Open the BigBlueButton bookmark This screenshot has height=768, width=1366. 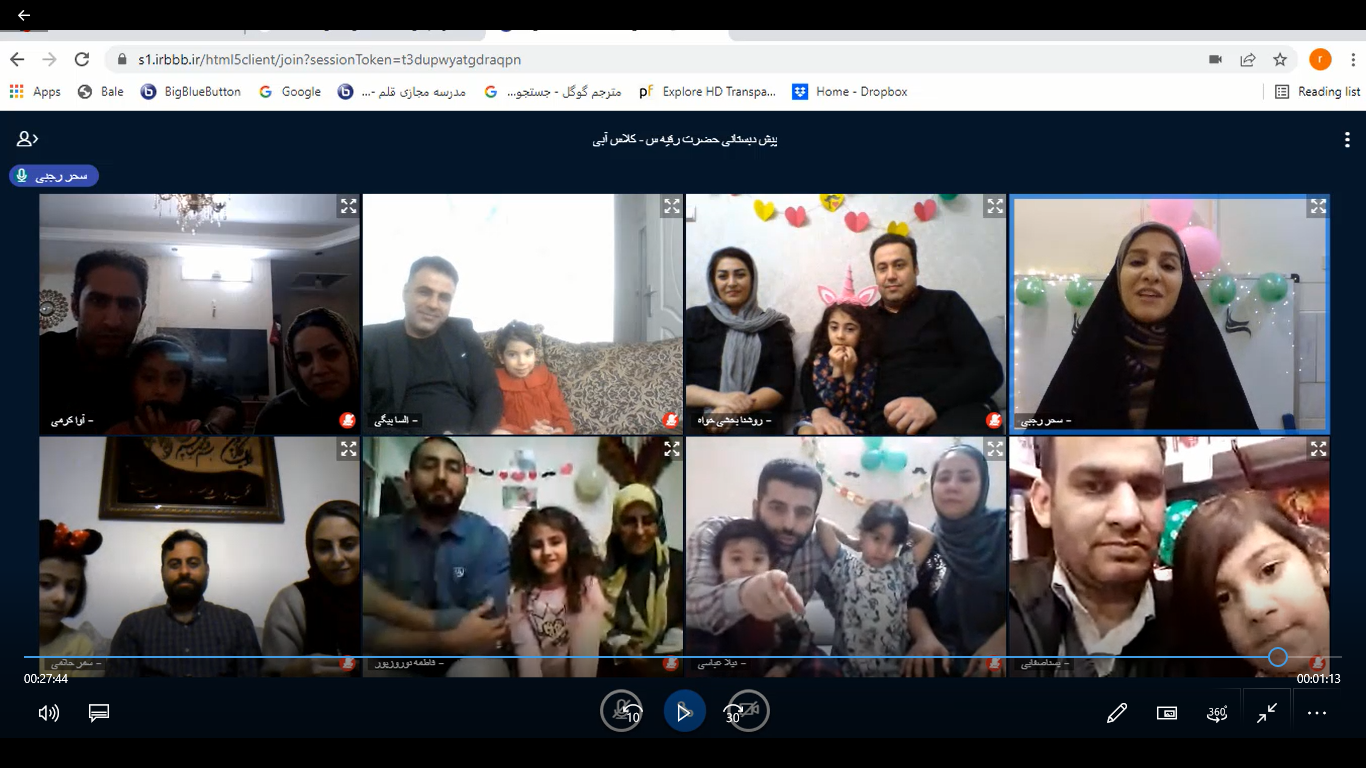[x=191, y=91]
